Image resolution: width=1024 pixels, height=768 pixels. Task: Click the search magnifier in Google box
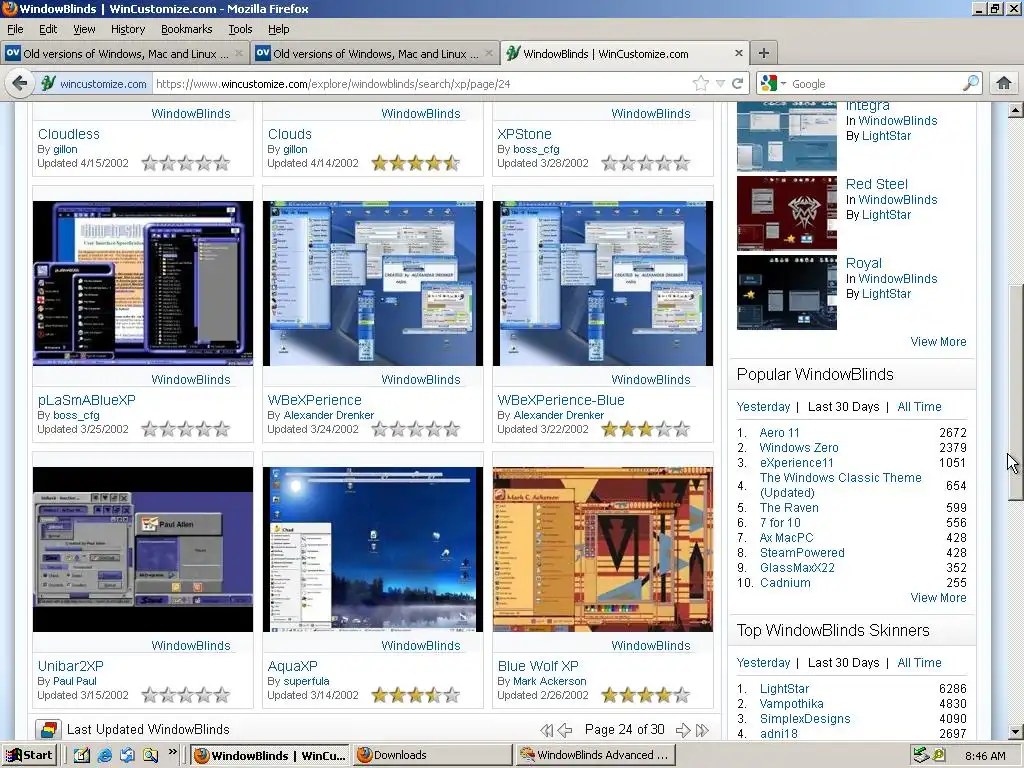tap(971, 83)
